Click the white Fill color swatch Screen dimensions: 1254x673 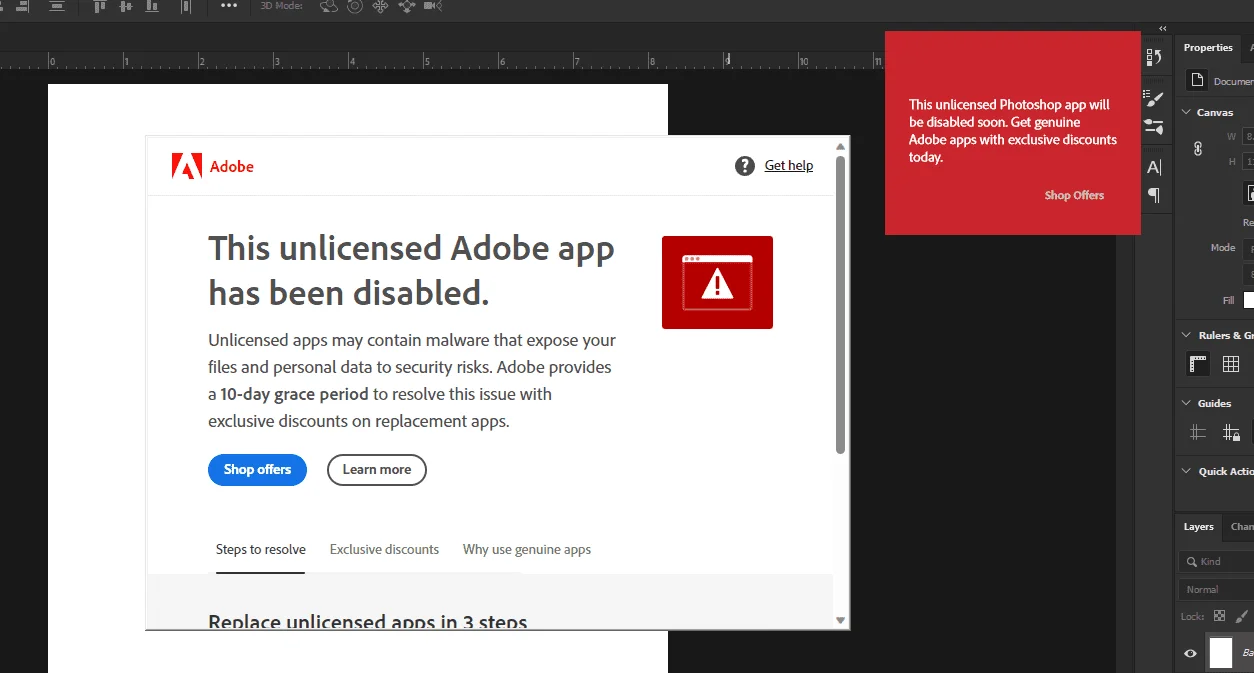1249,300
